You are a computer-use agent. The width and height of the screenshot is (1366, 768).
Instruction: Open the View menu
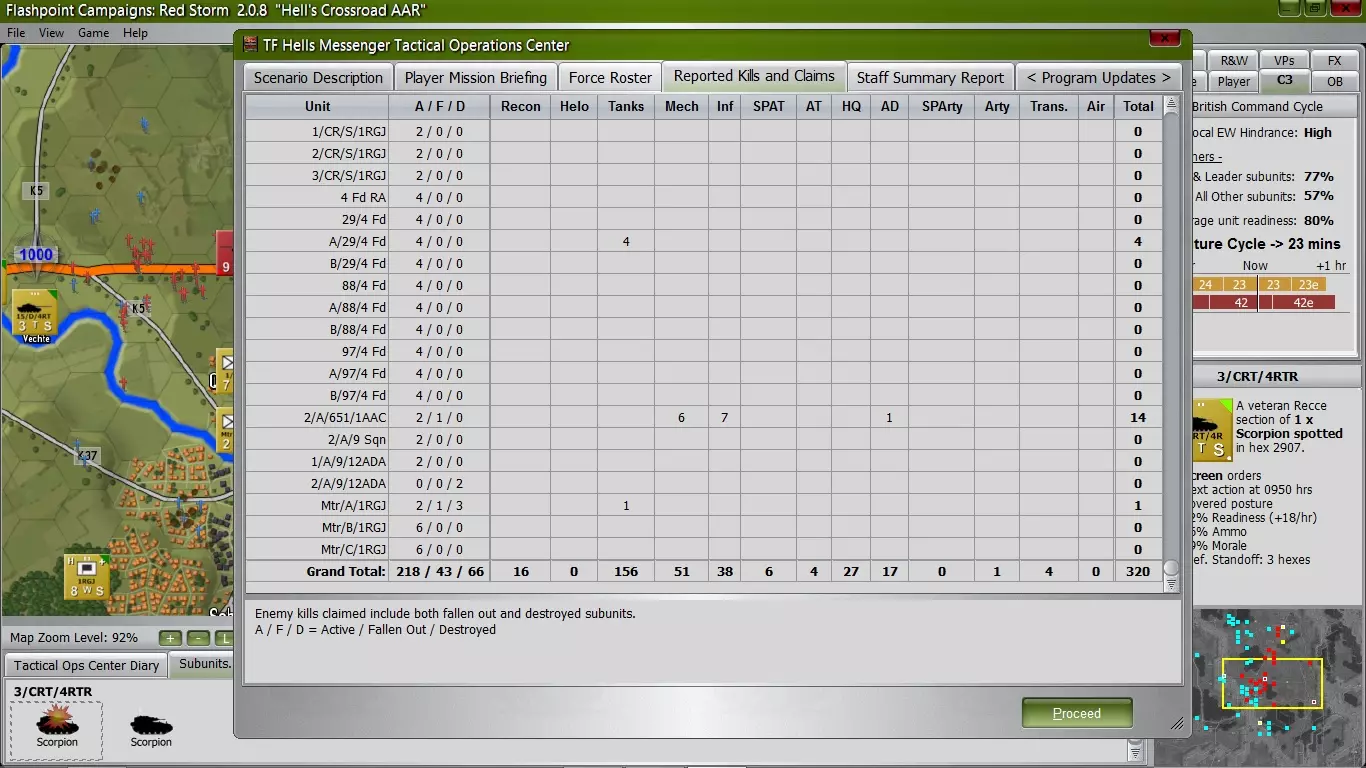tap(51, 33)
